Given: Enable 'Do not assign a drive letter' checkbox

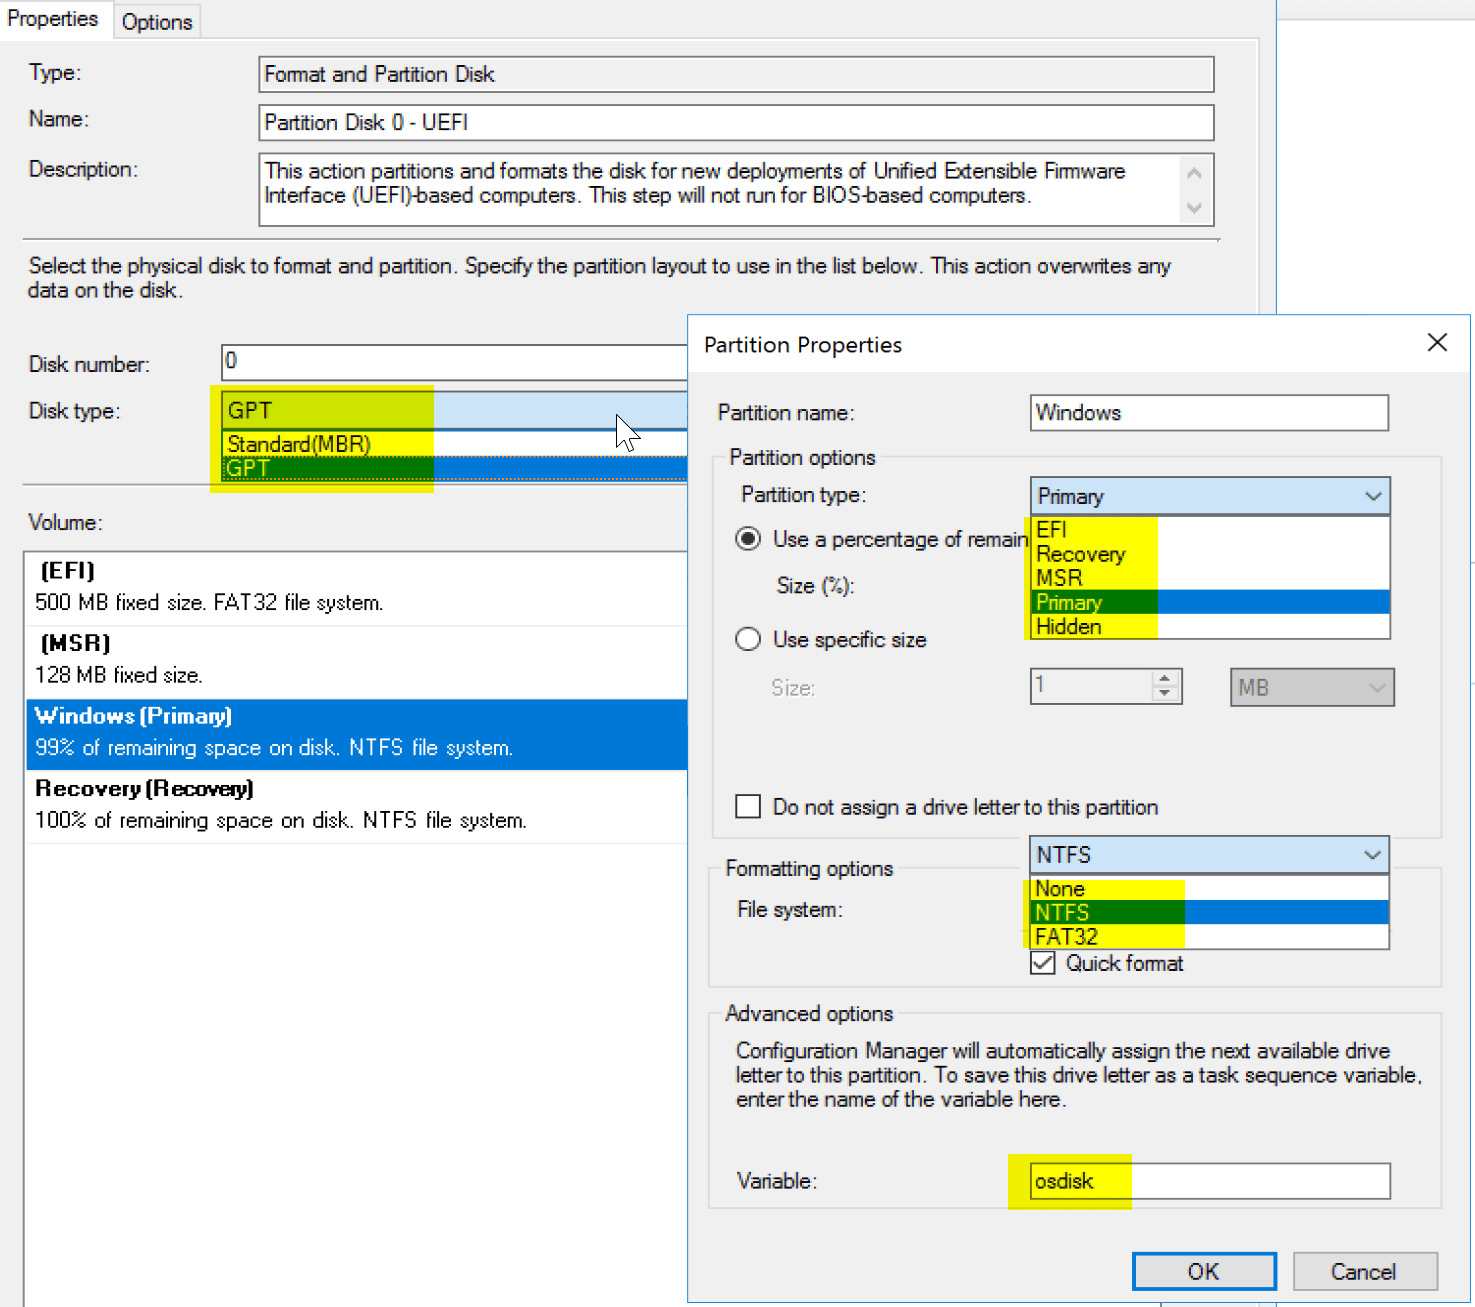Looking at the screenshot, I should pos(748,807).
